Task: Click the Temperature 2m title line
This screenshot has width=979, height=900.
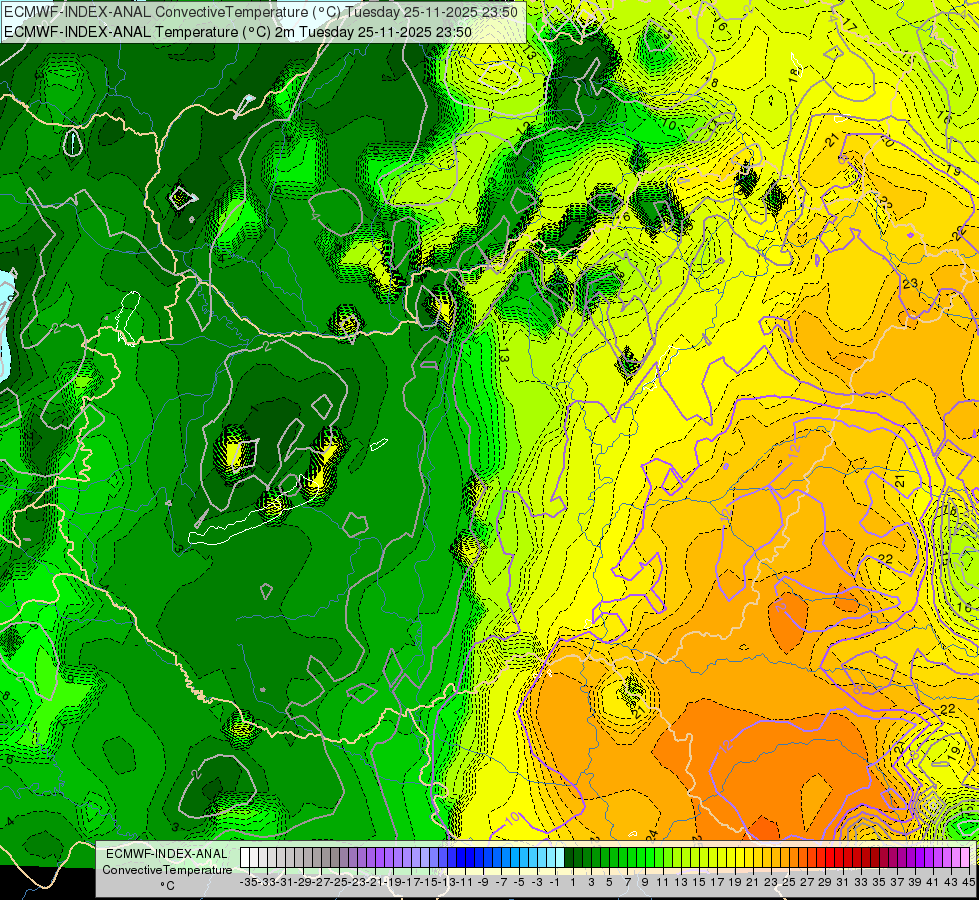Action: [x=238, y=32]
